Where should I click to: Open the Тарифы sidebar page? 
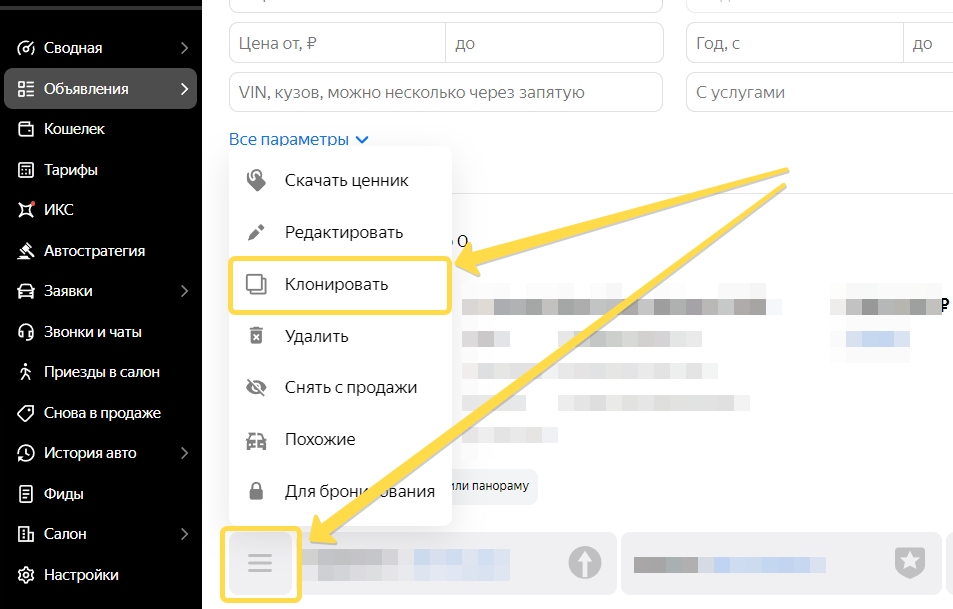(70, 170)
